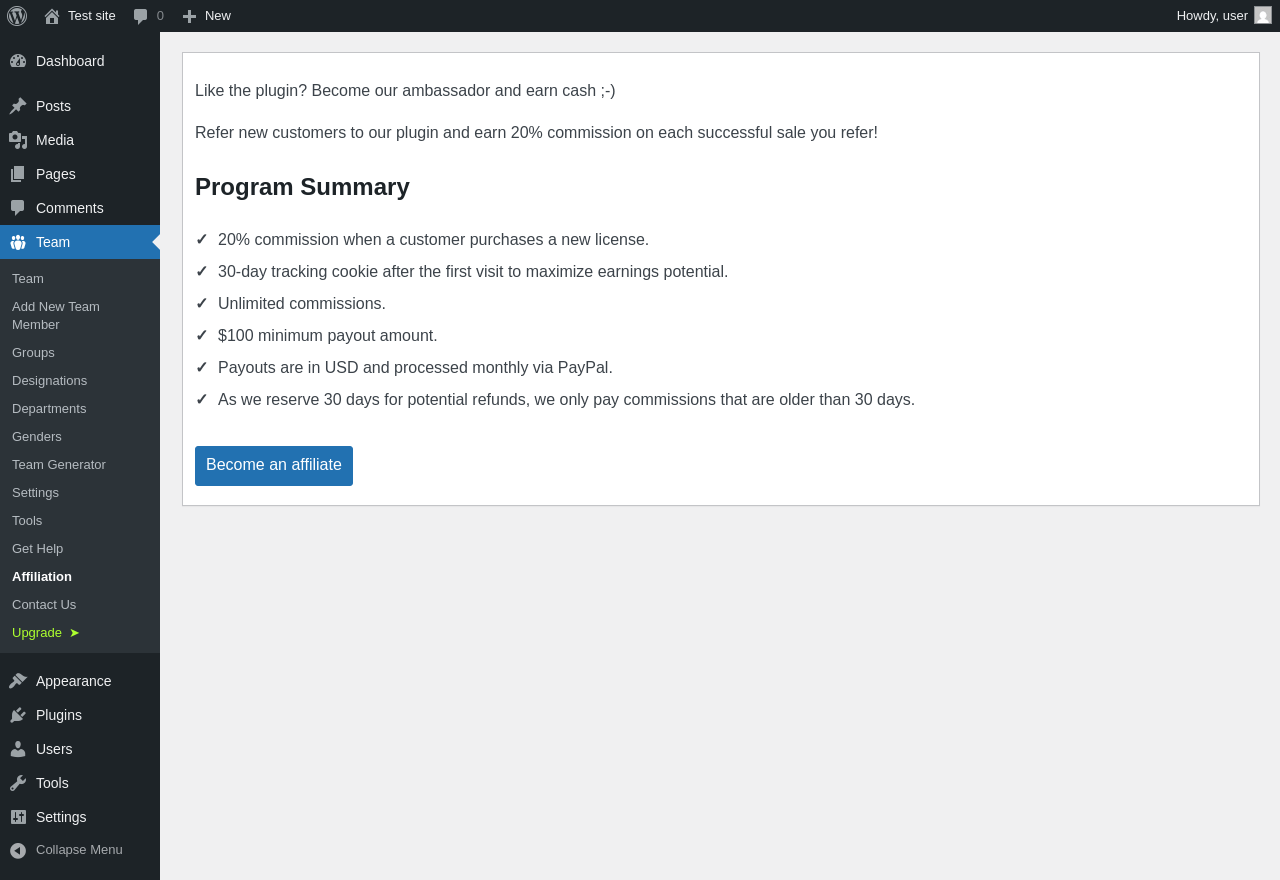Open the Dashboard gauge icon
The height and width of the screenshot is (880, 1280).
(x=18, y=61)
